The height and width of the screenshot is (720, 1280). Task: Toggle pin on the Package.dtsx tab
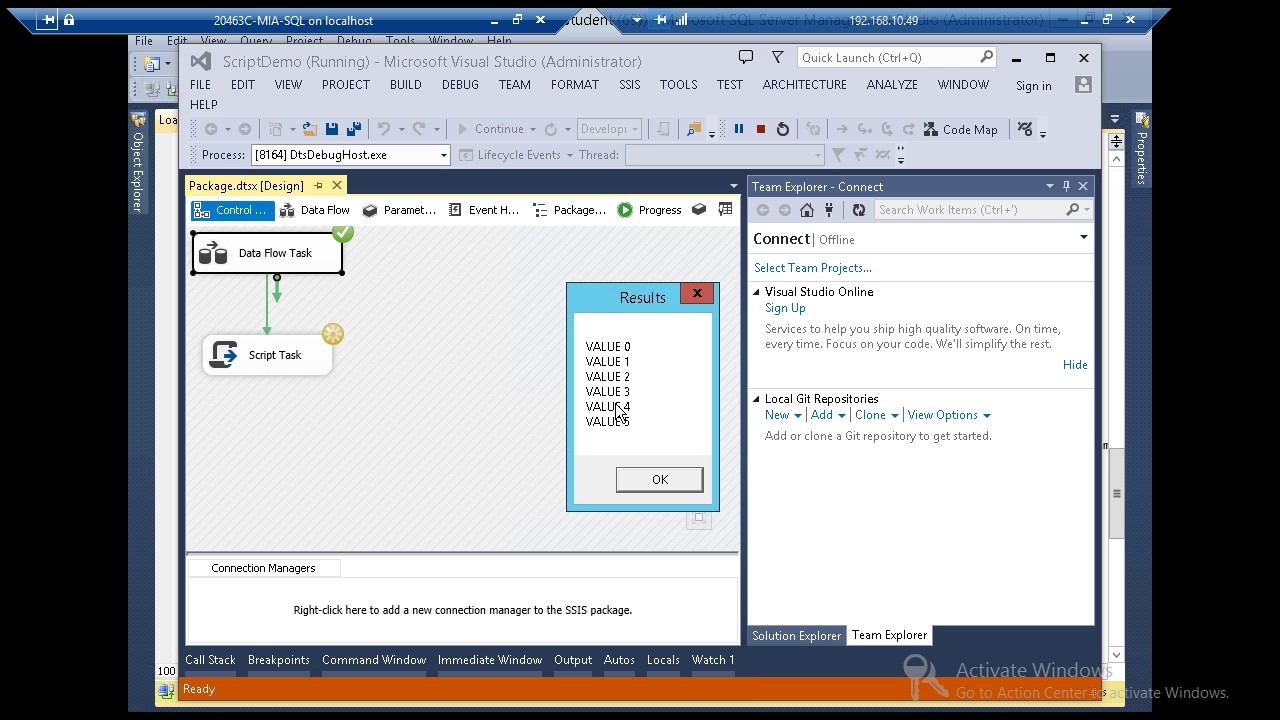pyautogui.click(x=319, y=185)
